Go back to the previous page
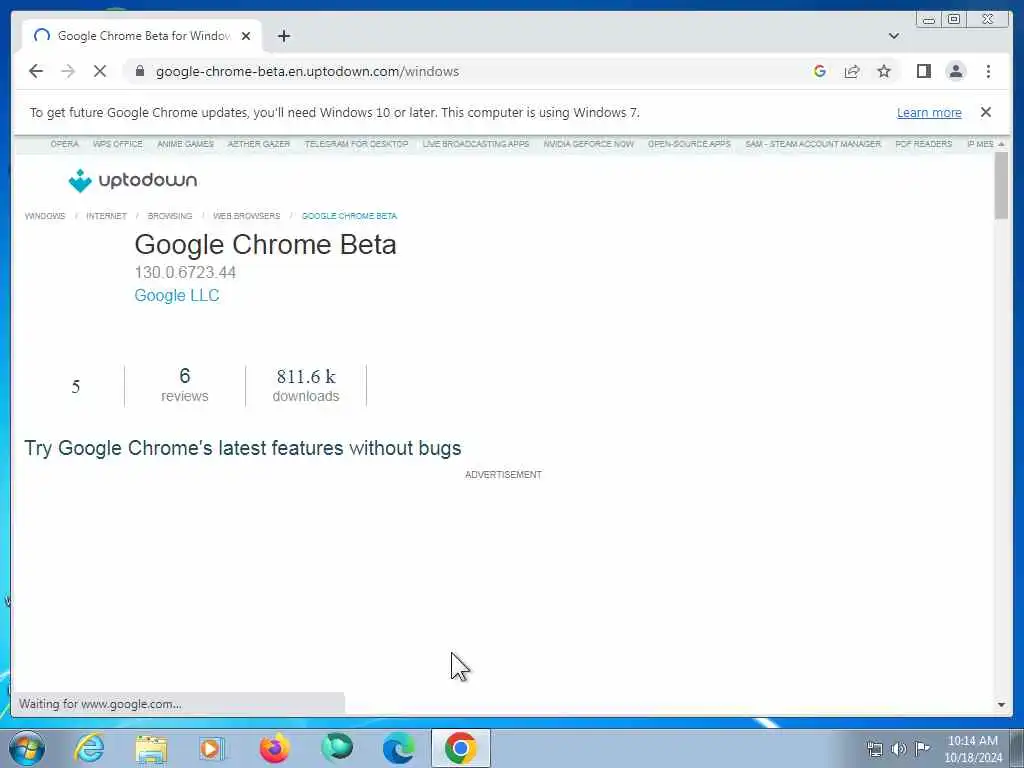The width and height of the screenshot is (1024, 768). tap(36, 71)
